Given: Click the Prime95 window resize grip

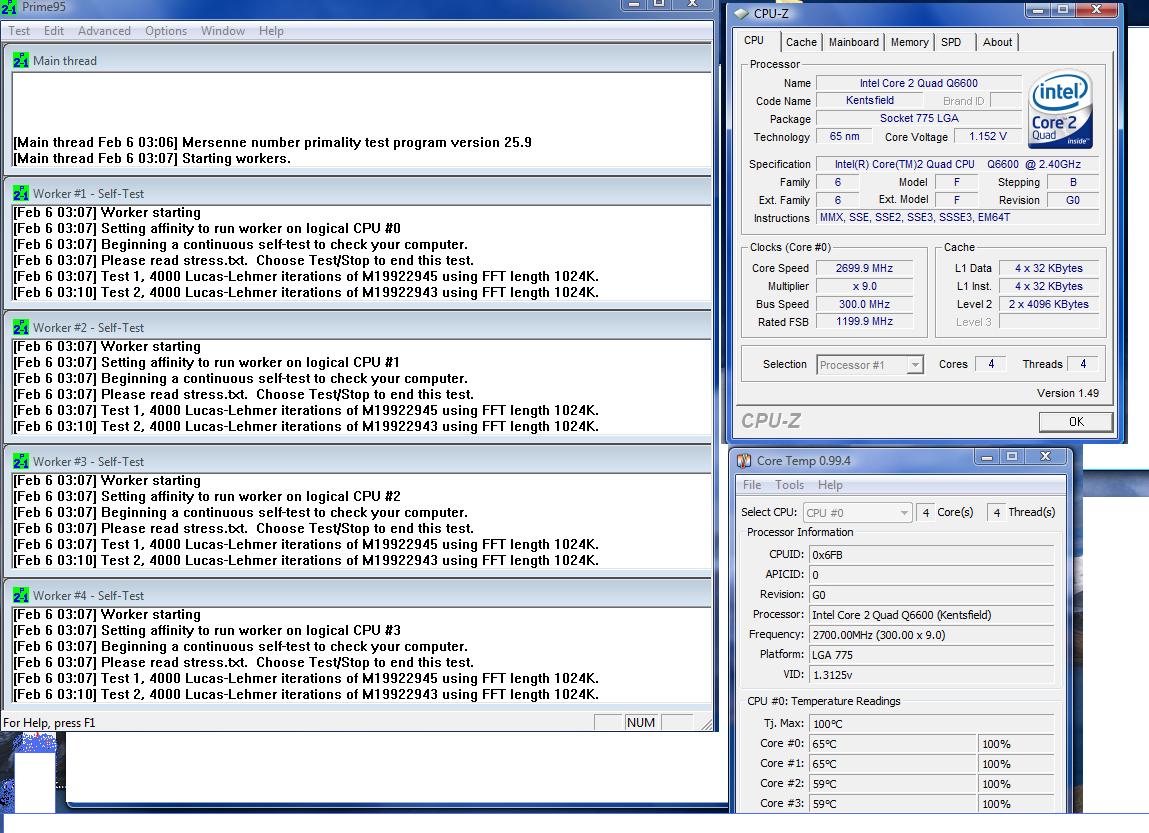Looking at the screenshot, I should tap(706, 724).
